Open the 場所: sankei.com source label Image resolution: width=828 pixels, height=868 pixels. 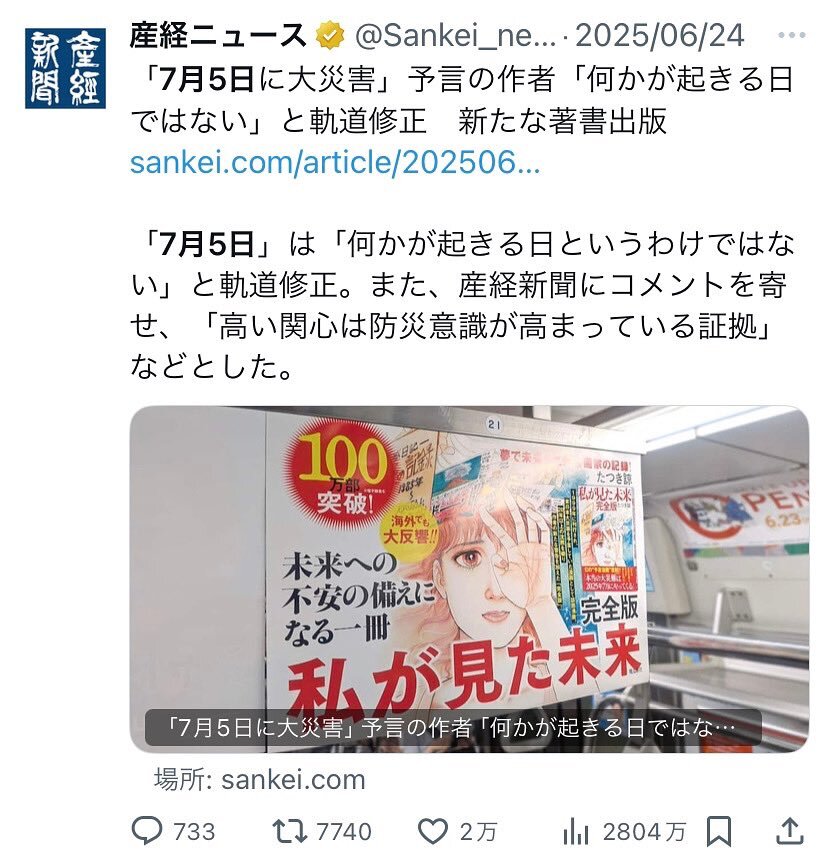[x=260, y=780]
